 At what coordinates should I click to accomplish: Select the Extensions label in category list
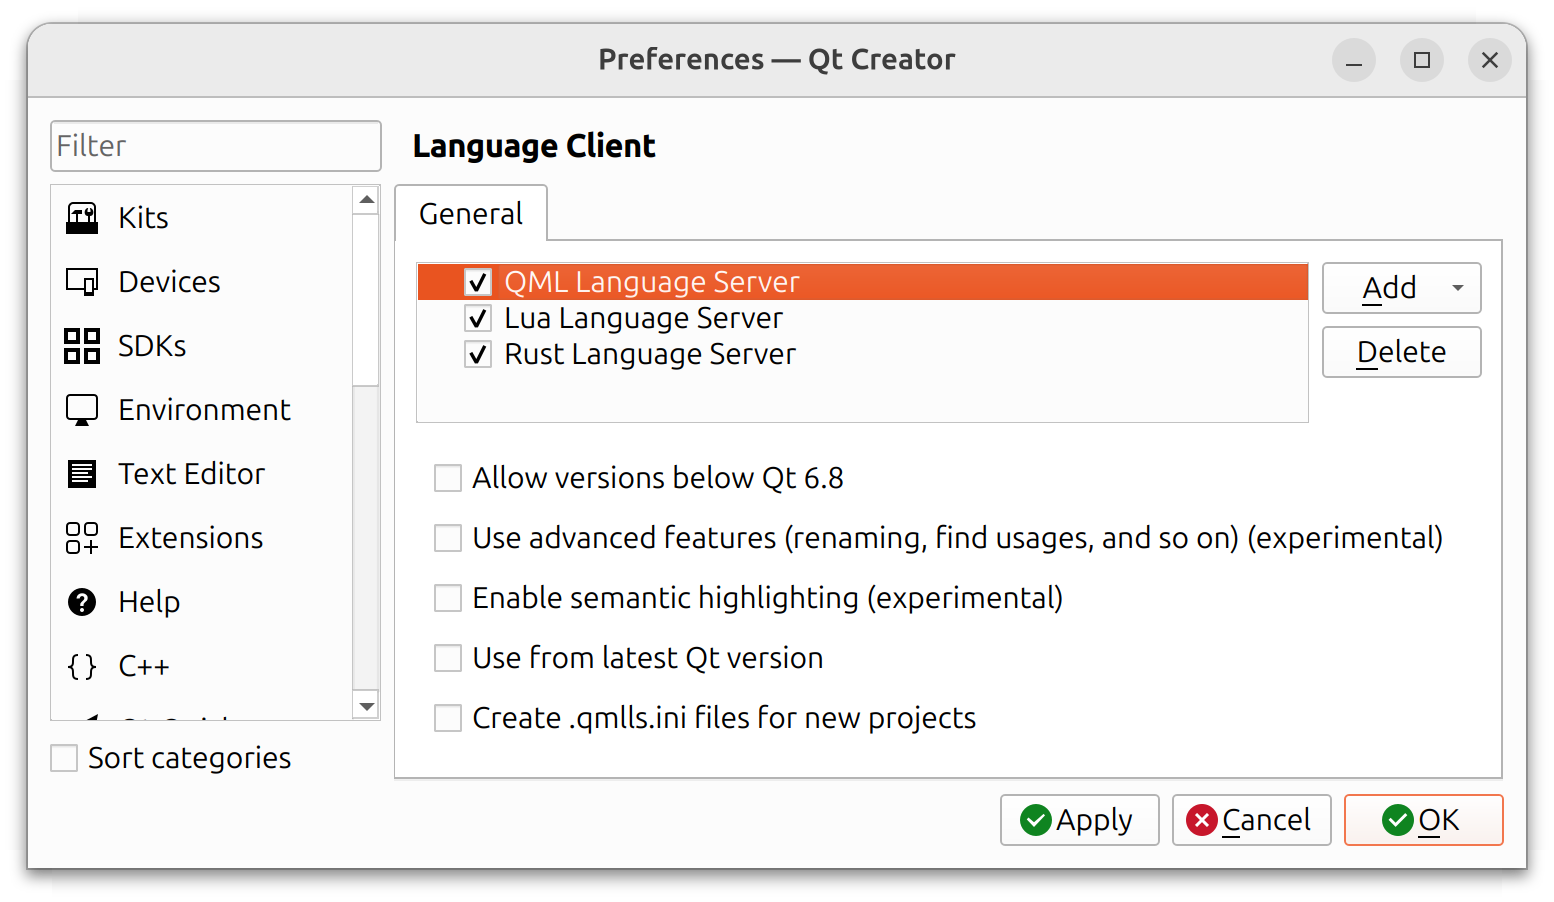pos(190,538)
